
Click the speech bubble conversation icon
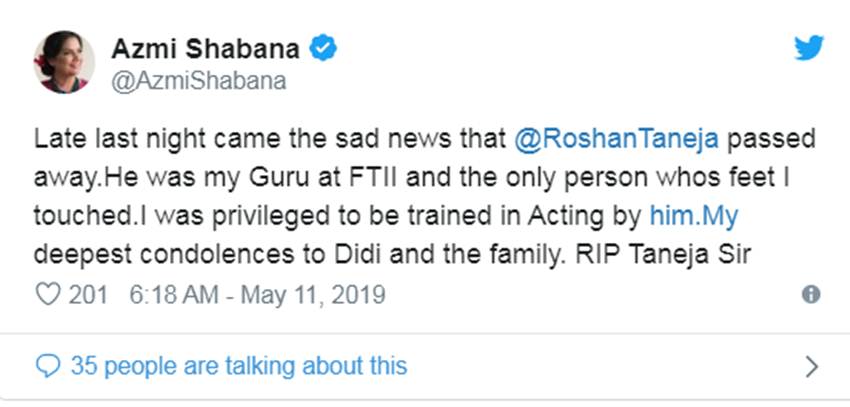point(47,366)
